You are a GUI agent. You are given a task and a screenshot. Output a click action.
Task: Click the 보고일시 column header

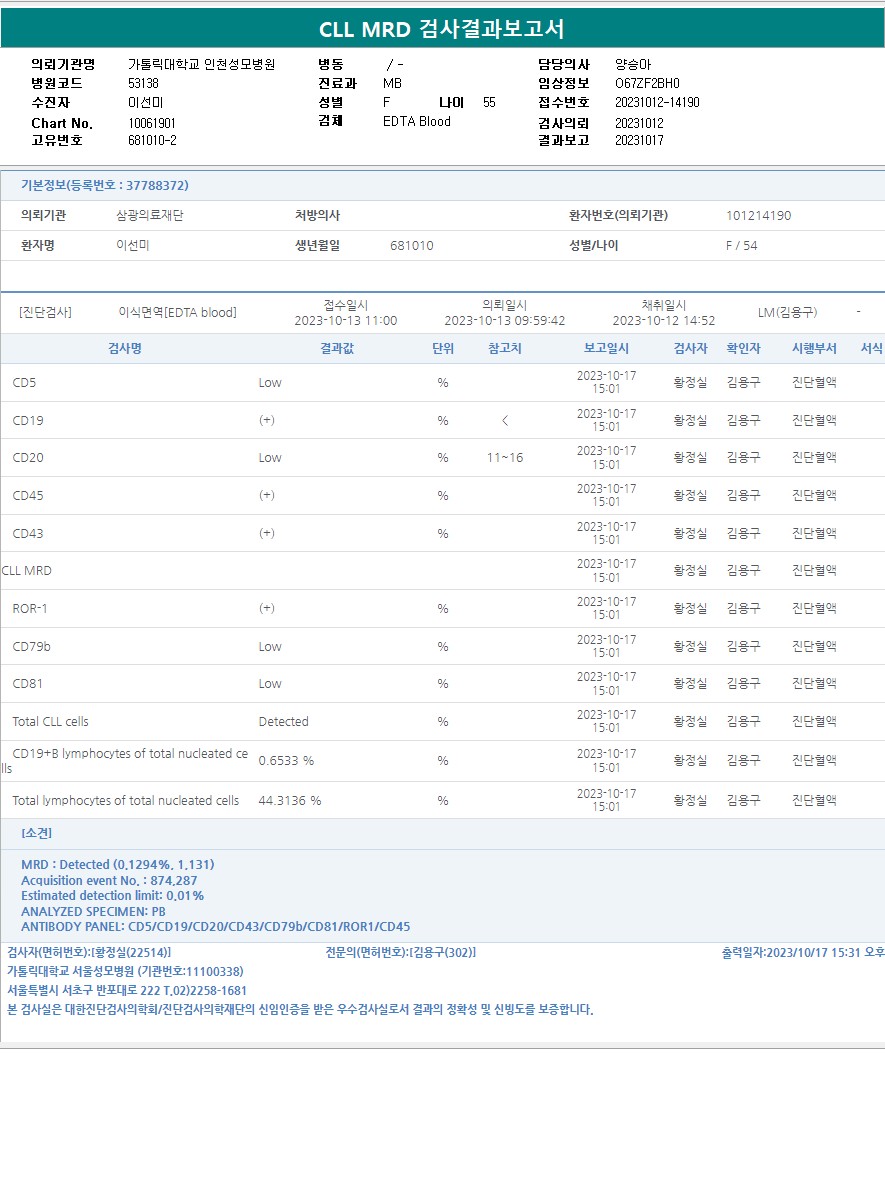click(x=606, y=349)
